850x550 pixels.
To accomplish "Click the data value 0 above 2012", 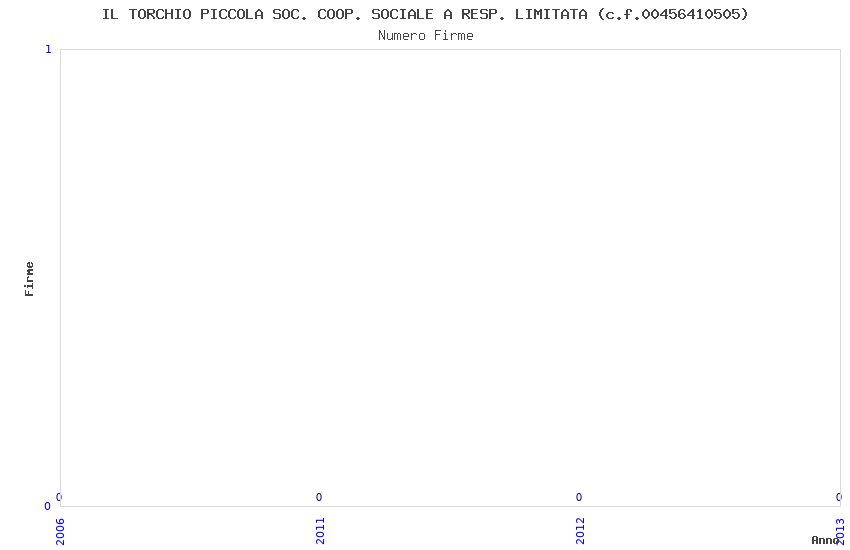I will [579, 497].
